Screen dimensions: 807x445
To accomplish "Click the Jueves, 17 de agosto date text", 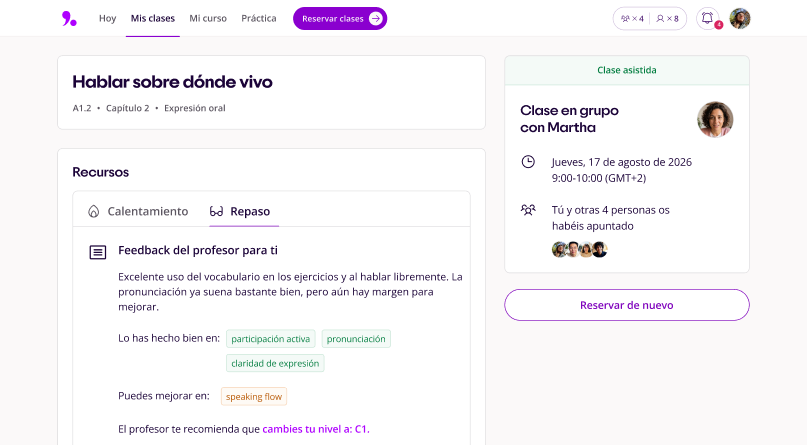I will tap(622, 162).
